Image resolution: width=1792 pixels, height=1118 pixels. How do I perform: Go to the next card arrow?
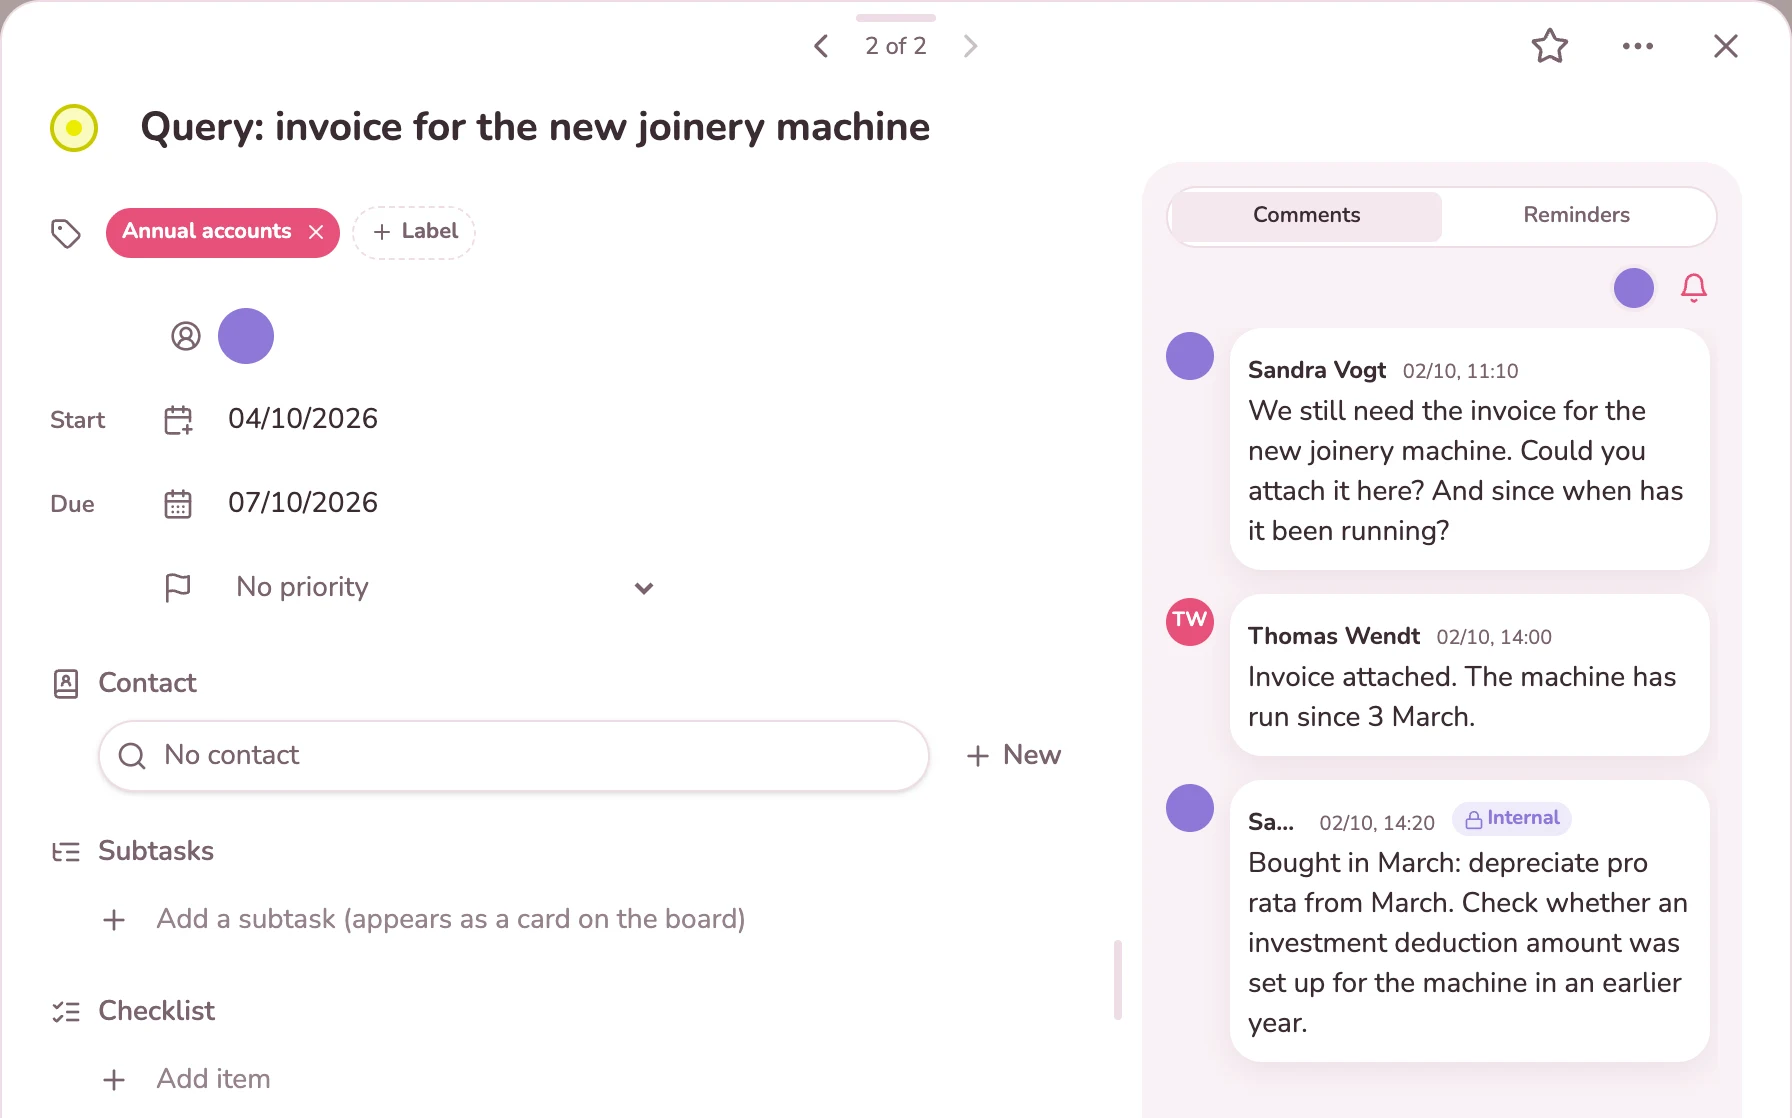970,46
